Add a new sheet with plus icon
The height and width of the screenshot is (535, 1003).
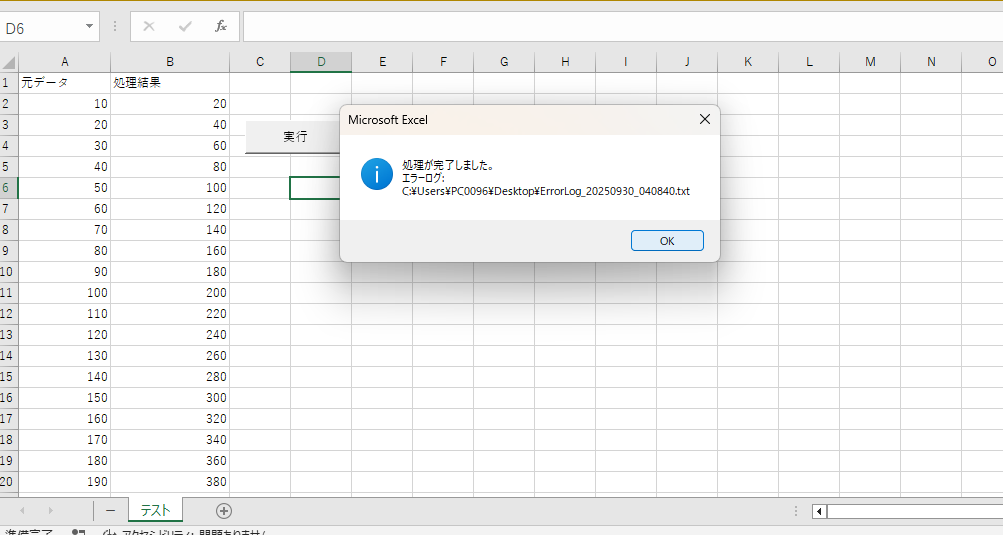[x=223, y=511]
